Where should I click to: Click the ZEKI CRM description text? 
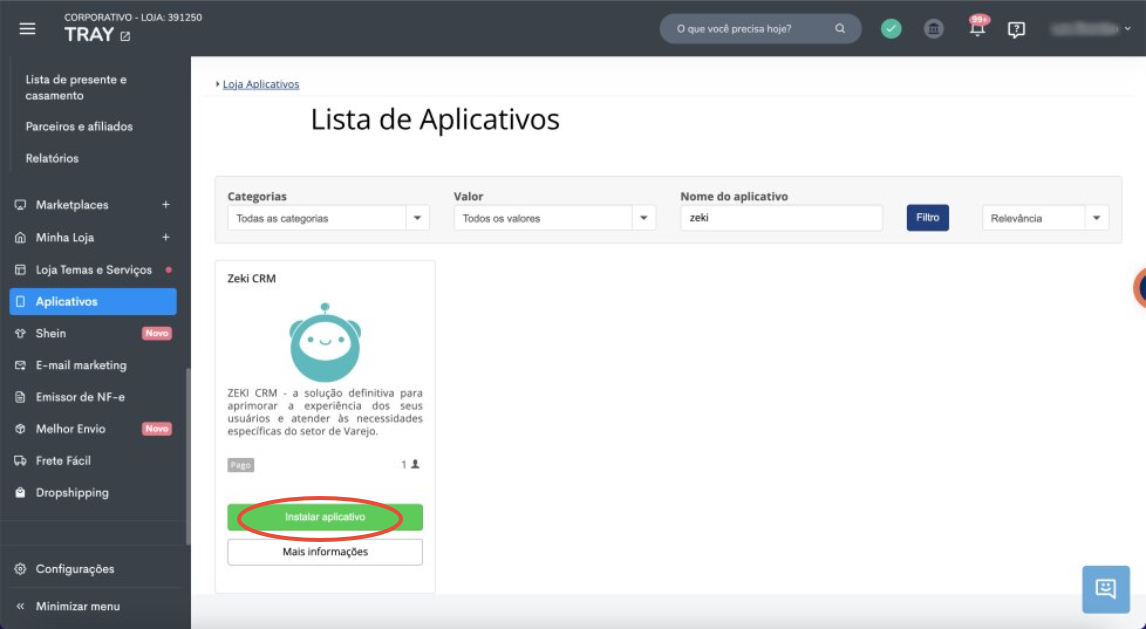tap(325, 412)
